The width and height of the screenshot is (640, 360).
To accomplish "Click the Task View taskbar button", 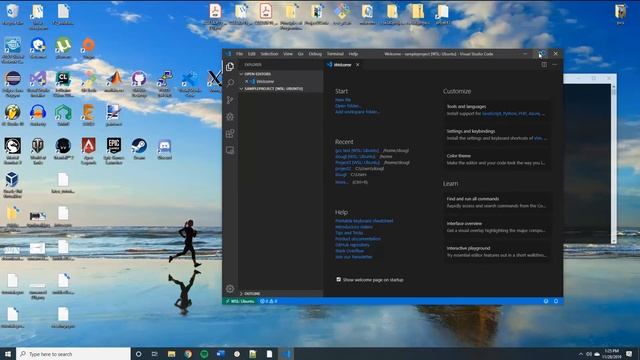I will (155, 354).
